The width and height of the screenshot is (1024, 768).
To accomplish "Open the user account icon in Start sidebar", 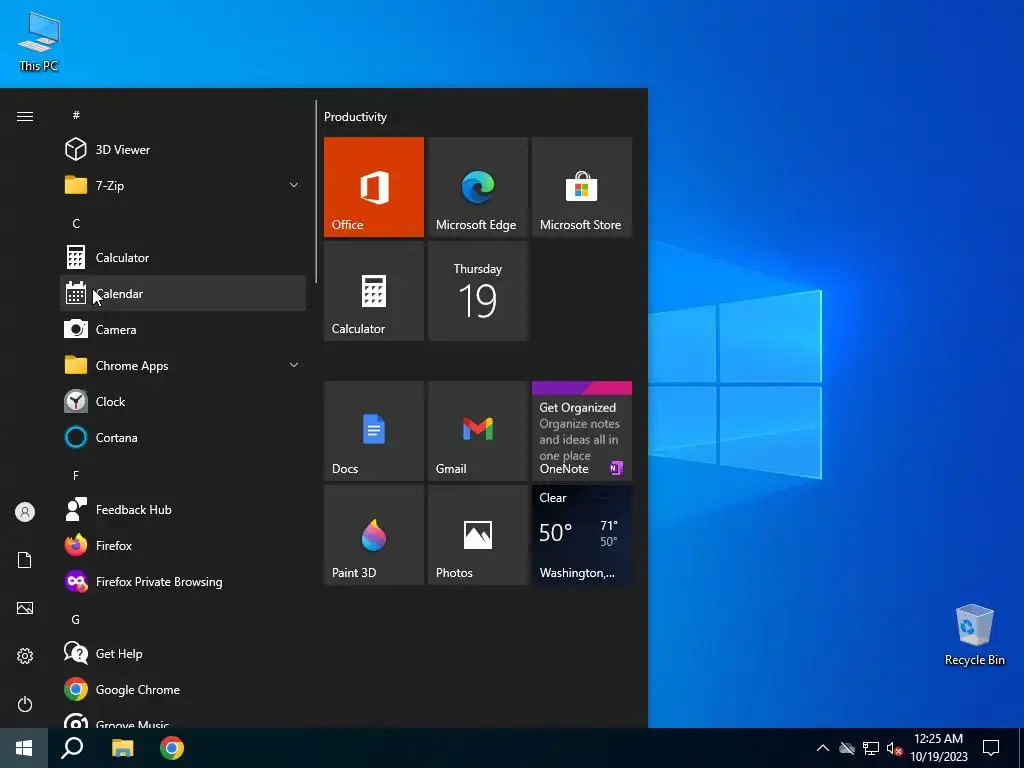I will point(25,512).
